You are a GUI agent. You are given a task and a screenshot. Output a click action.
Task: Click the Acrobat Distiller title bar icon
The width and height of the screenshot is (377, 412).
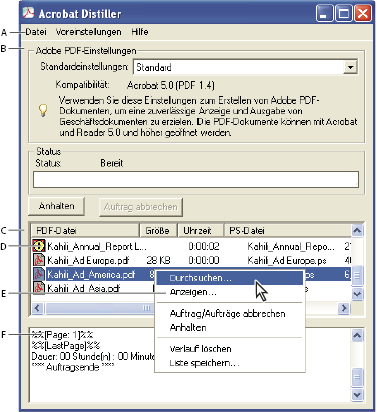coord(29,13)
